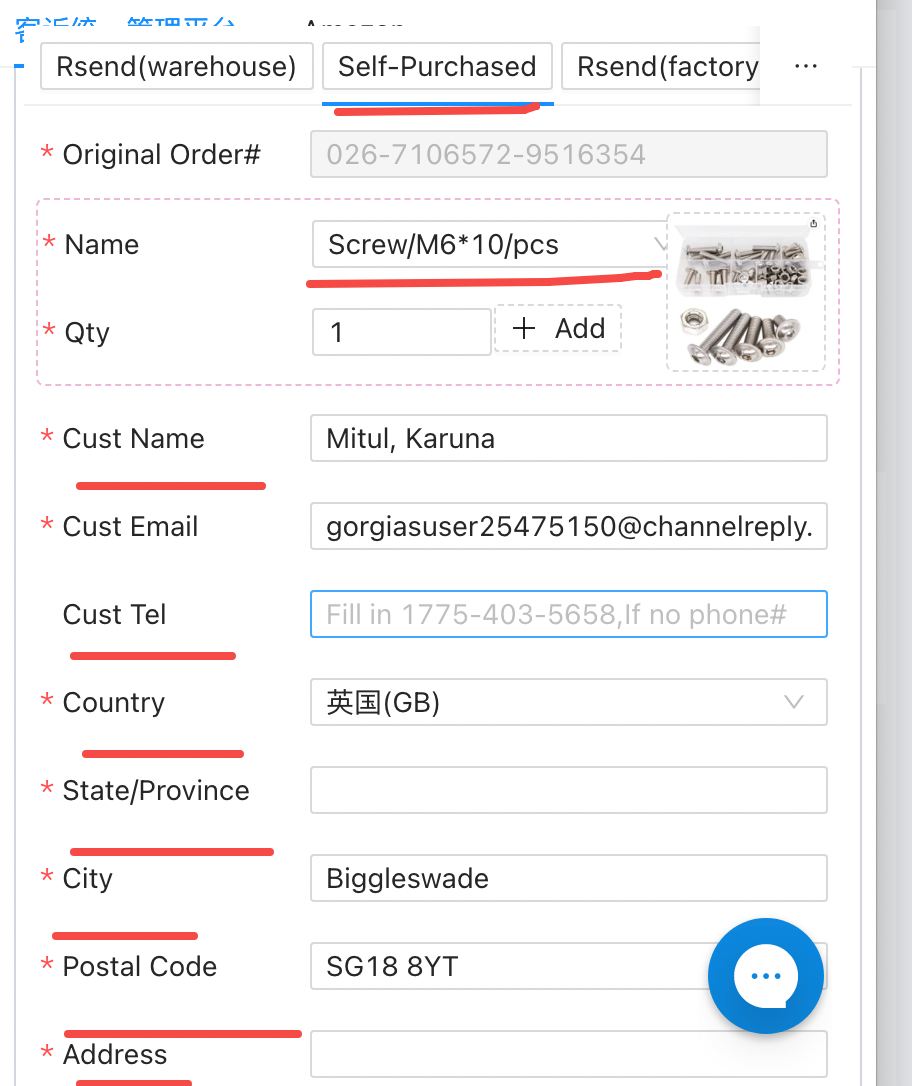The width and height of the screenshot is (912, 1086).
Task: Focus the Cust Tel phone field
Action: [x=568, y=614]
